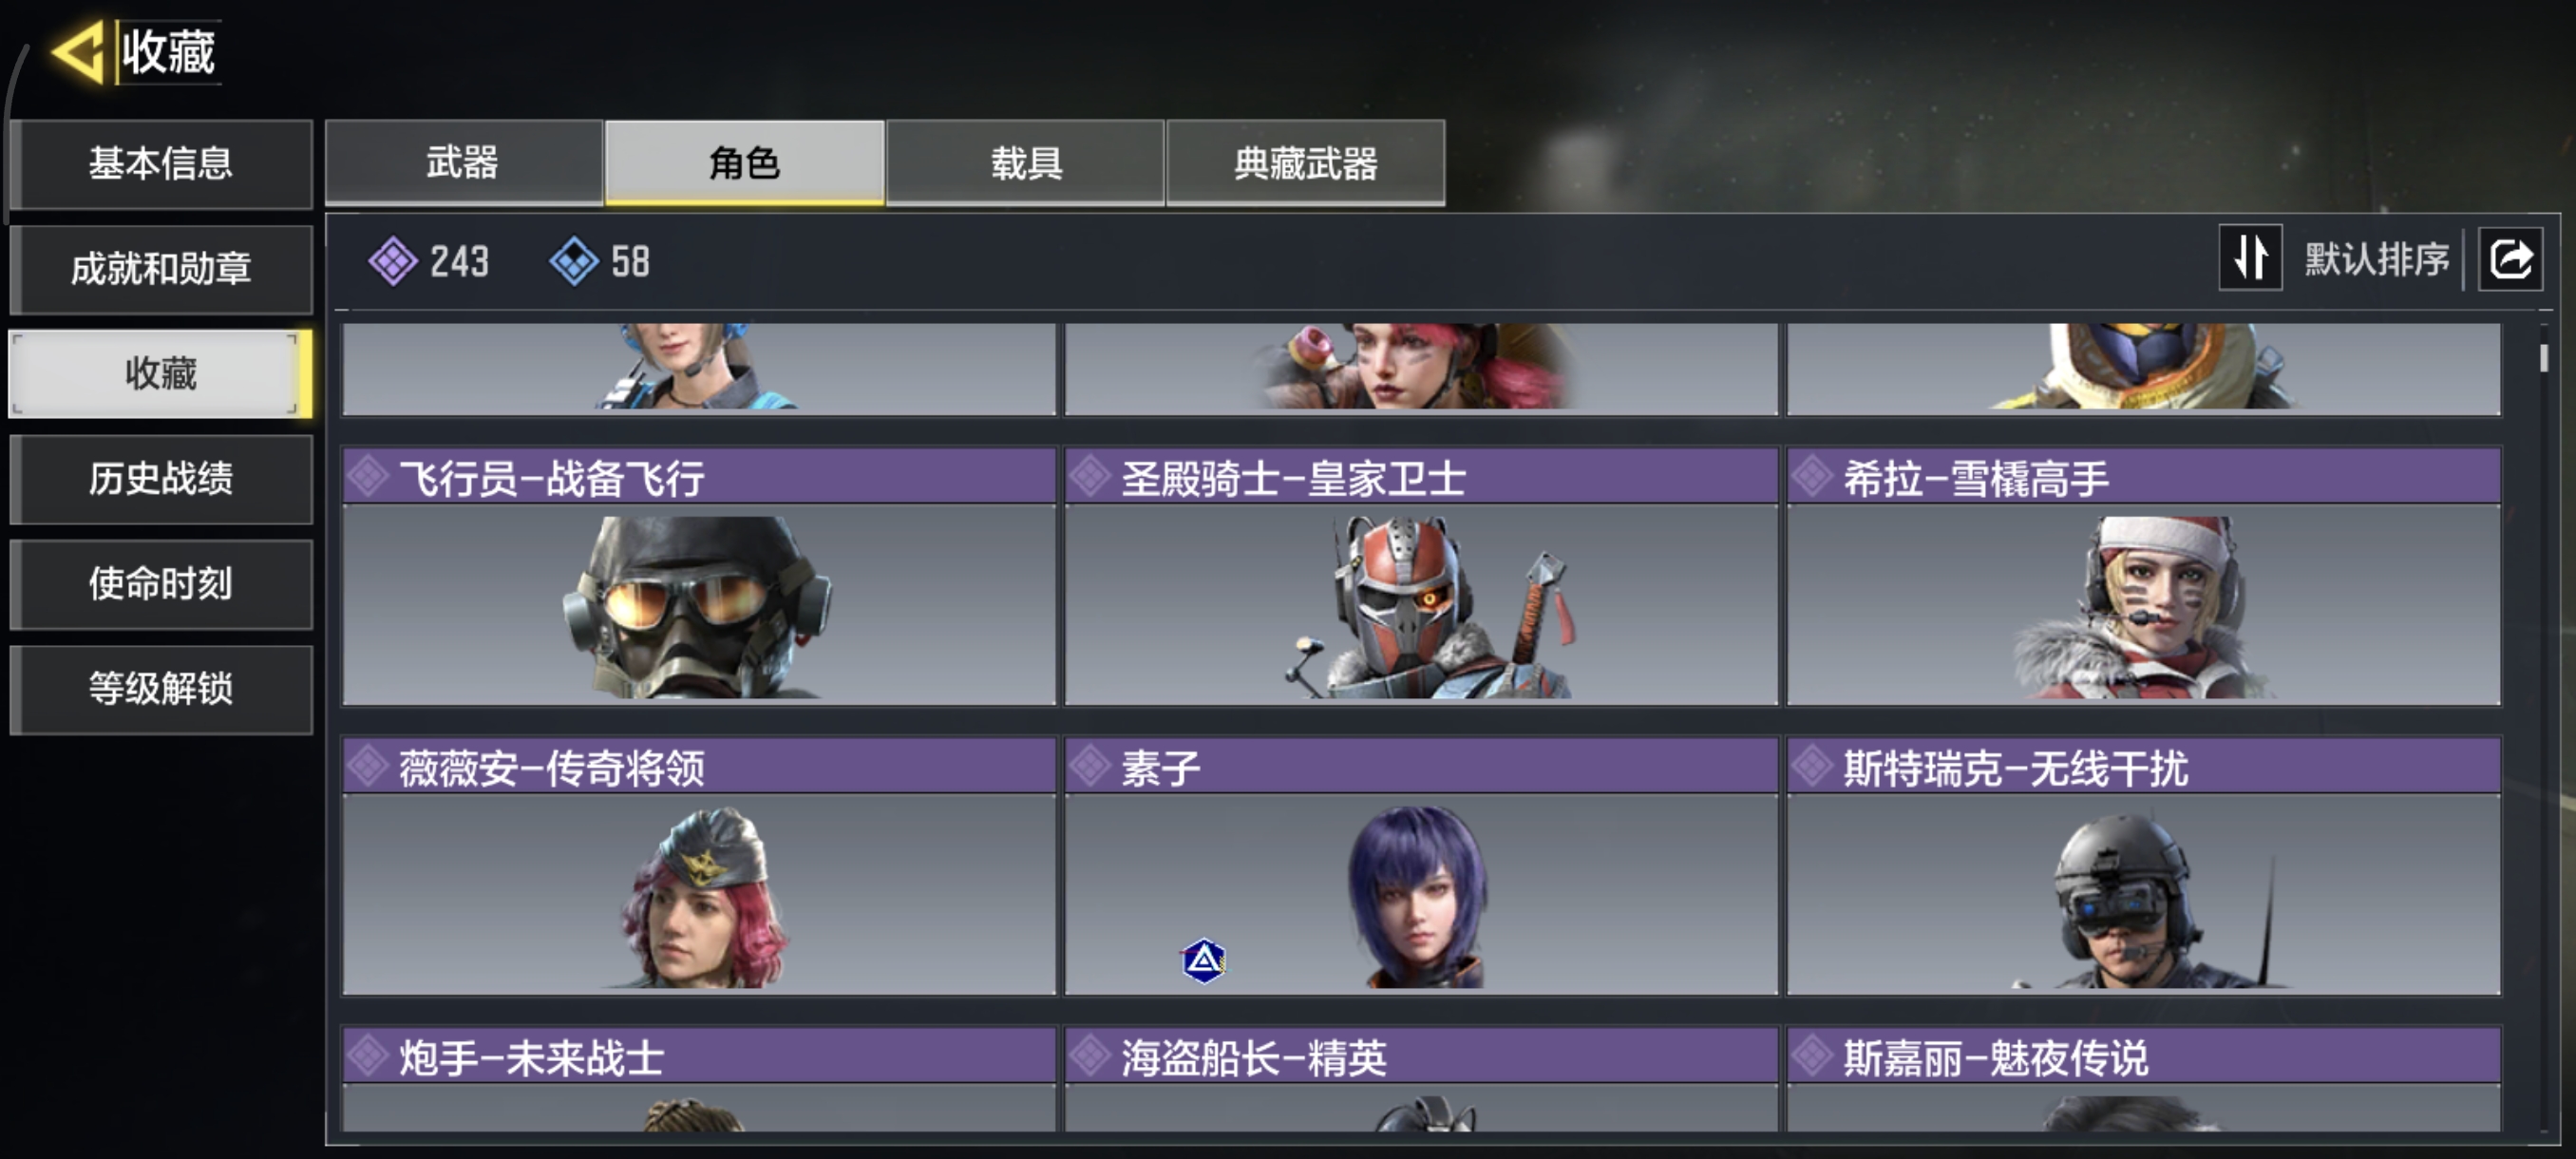Image resolution: width=2576 pixels, height=1159 pixels.
Task: Go to 历史战绩 in sidebar
Action: pos(161,479)
